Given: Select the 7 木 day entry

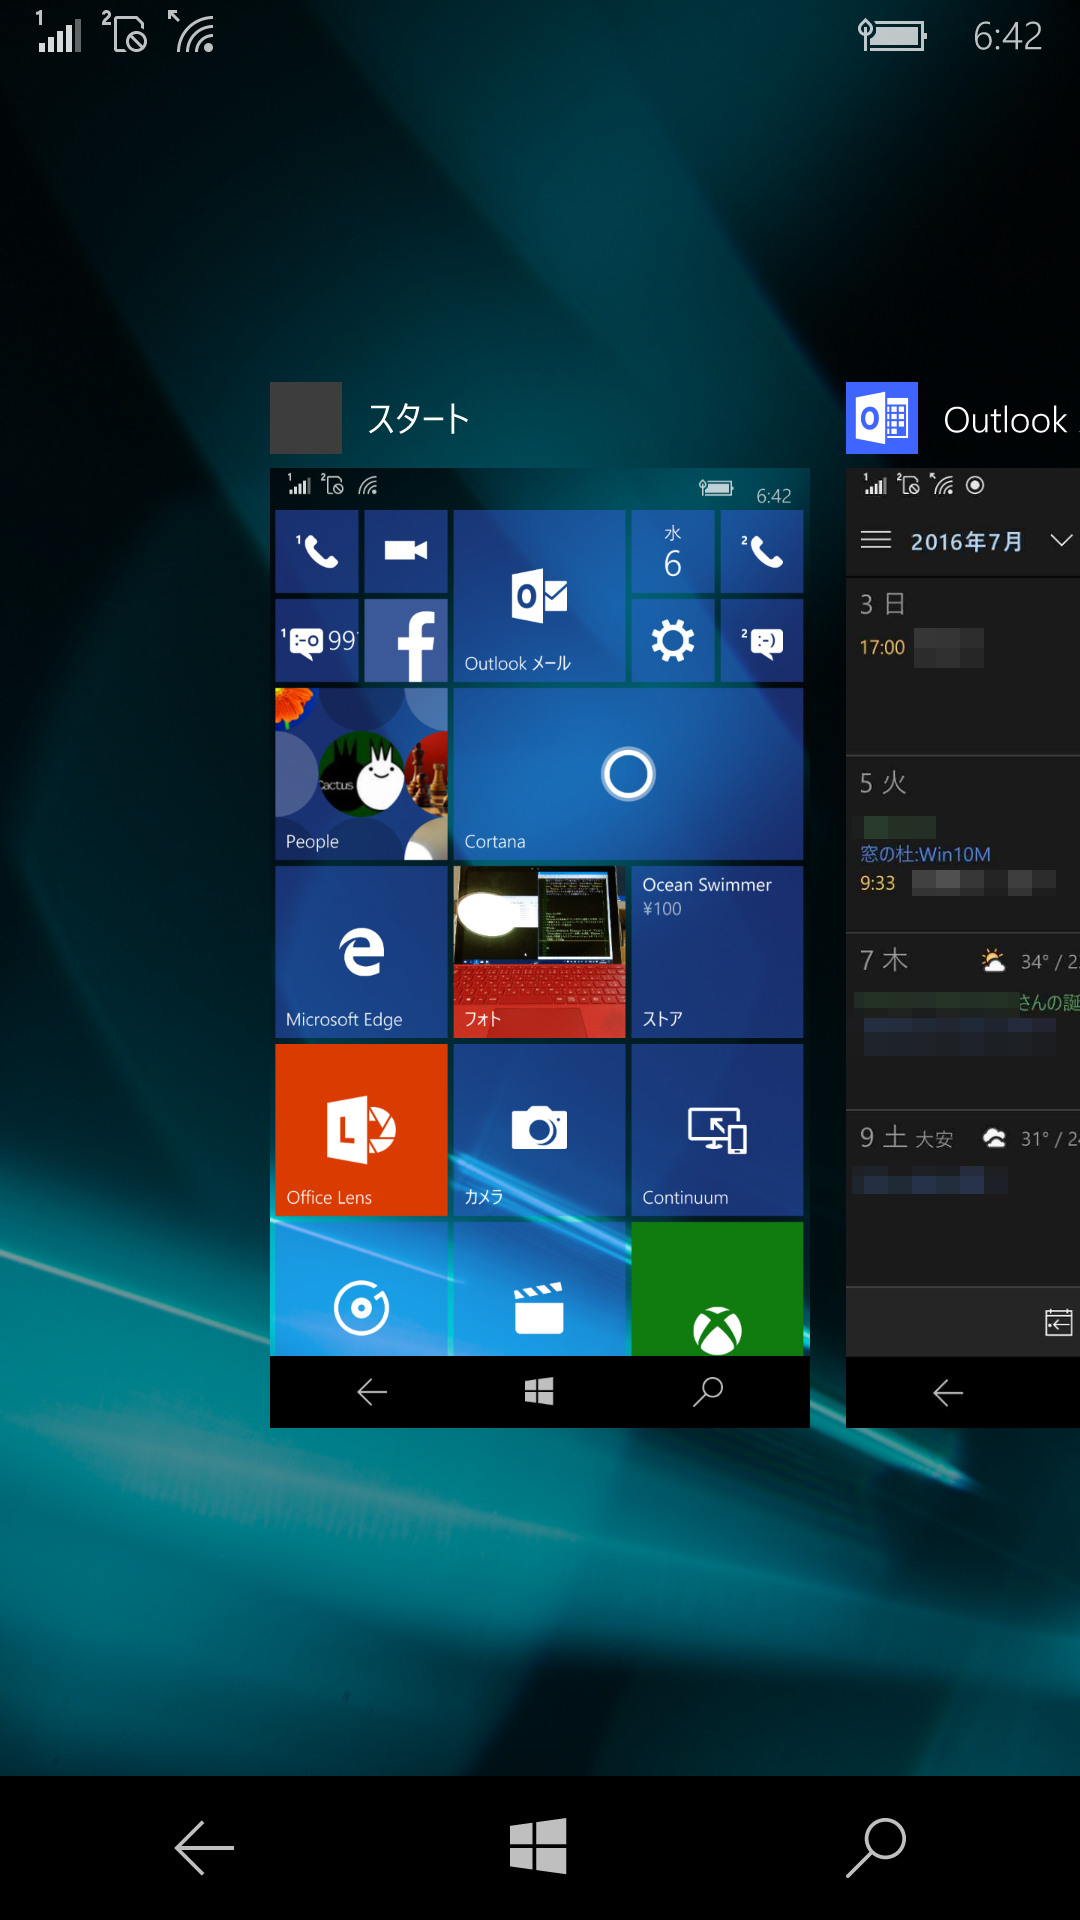Looking at the screenshot, I should 884,960.
